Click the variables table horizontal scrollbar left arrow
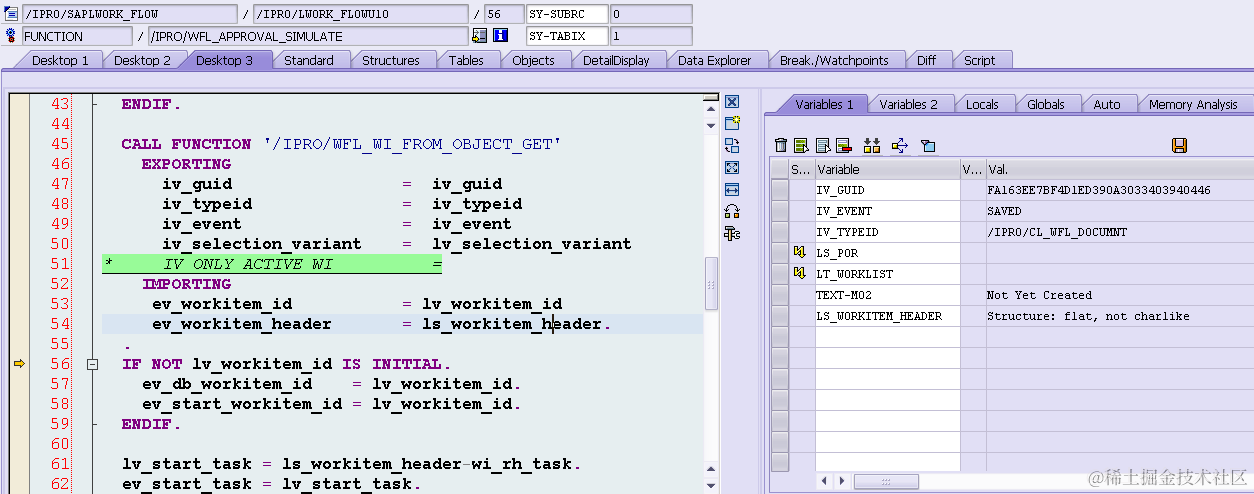Image resolution: width=1254 pixels, height=494 pixels. (x=825, y=481)
